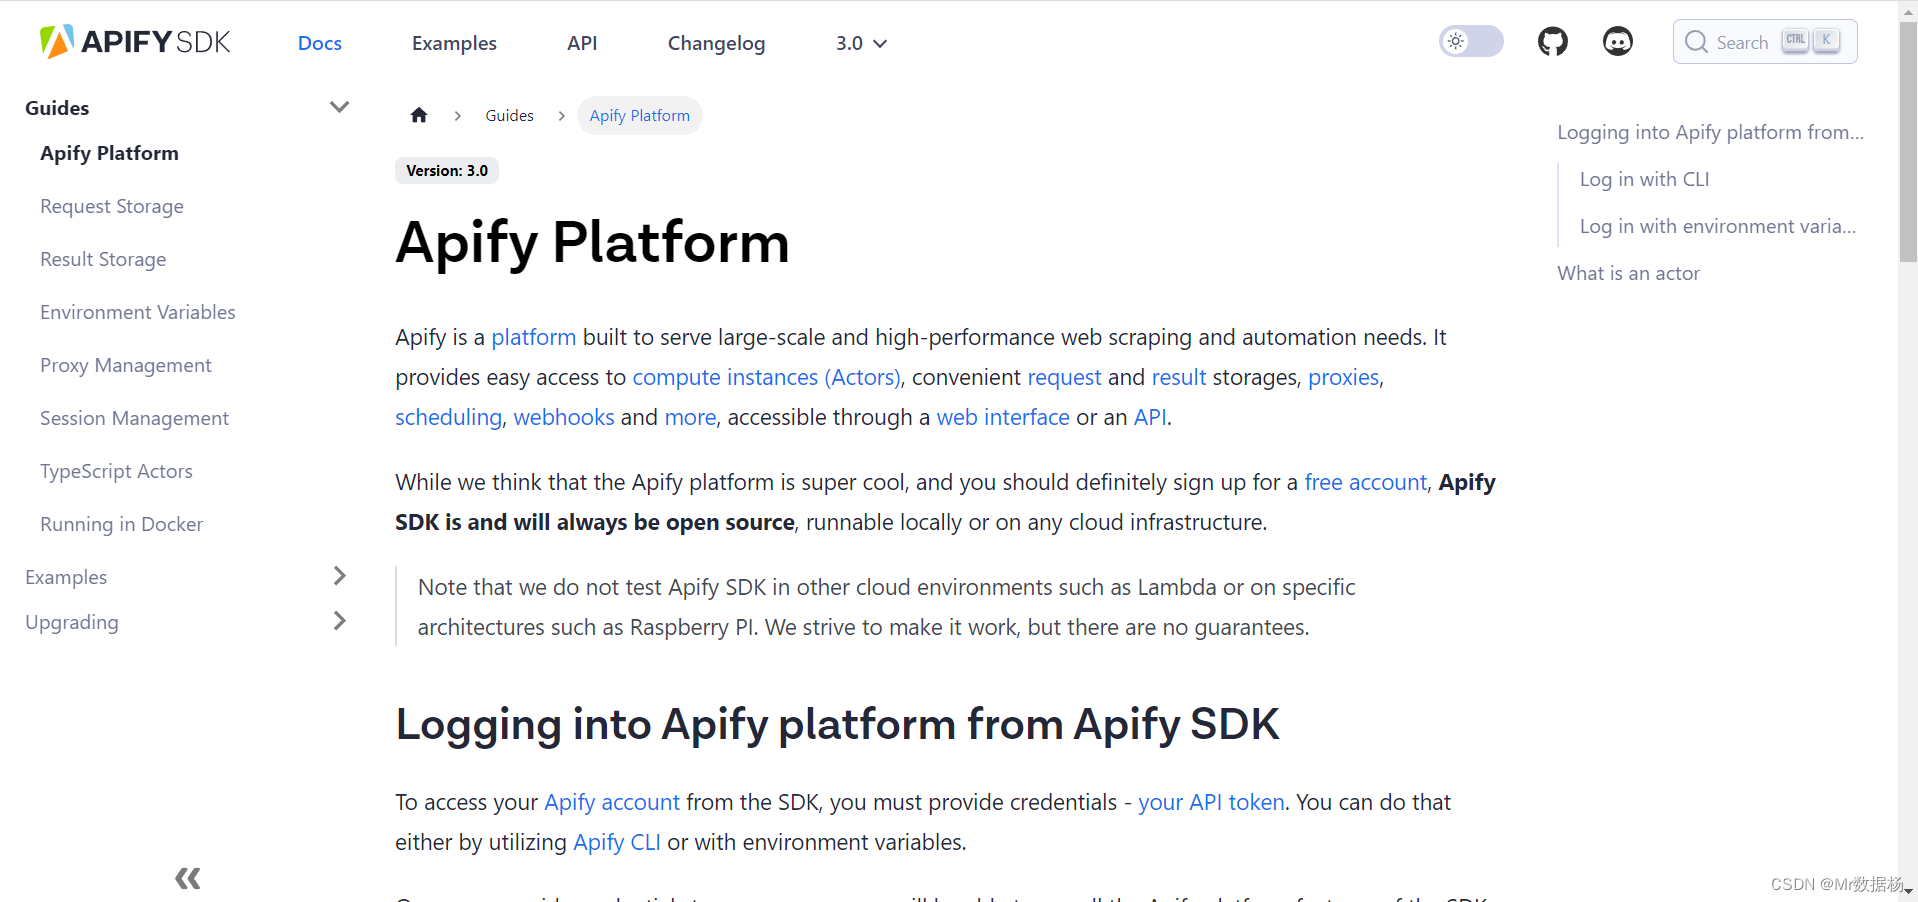
Task: Open the Changelog navbar item
Action: pyautogui.click(x=716, y=43)
